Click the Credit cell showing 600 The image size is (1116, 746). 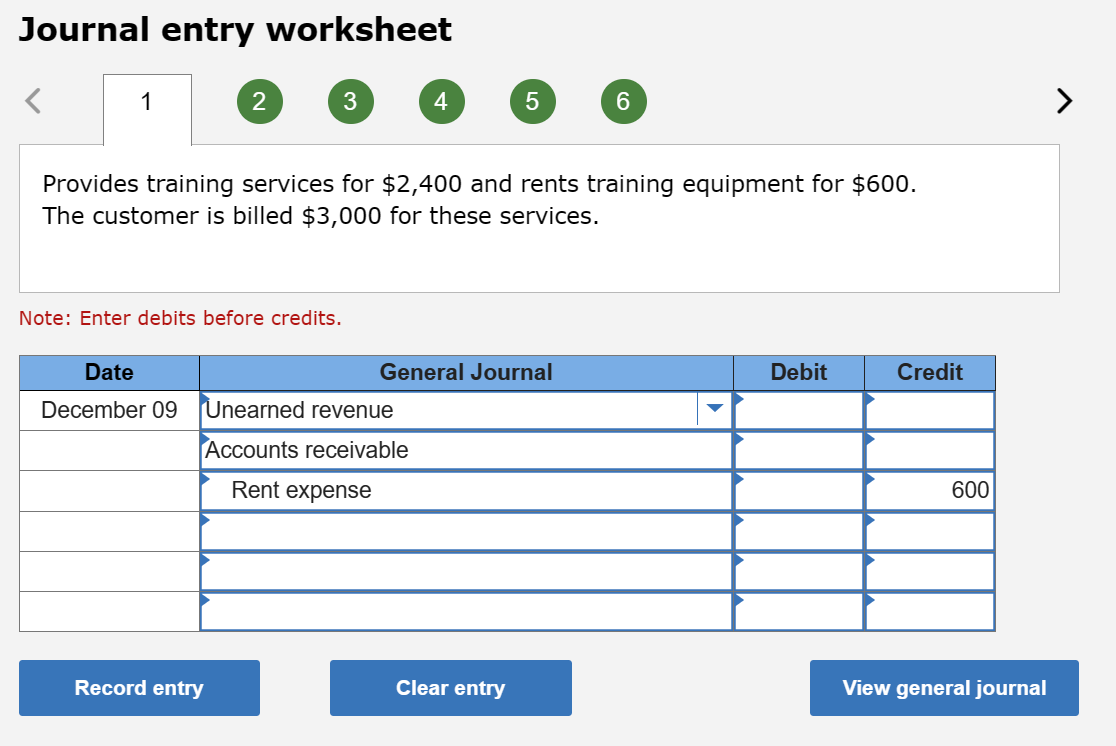pos(928,490)
